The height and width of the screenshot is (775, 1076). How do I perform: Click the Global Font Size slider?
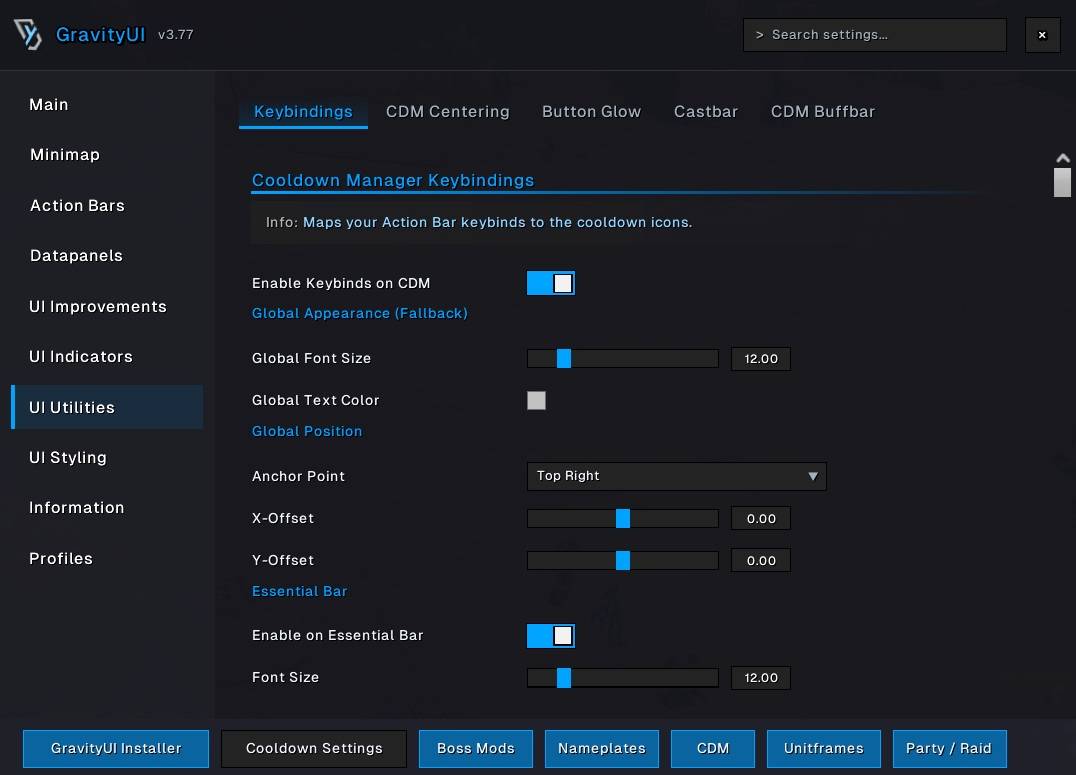coord(622,358)
